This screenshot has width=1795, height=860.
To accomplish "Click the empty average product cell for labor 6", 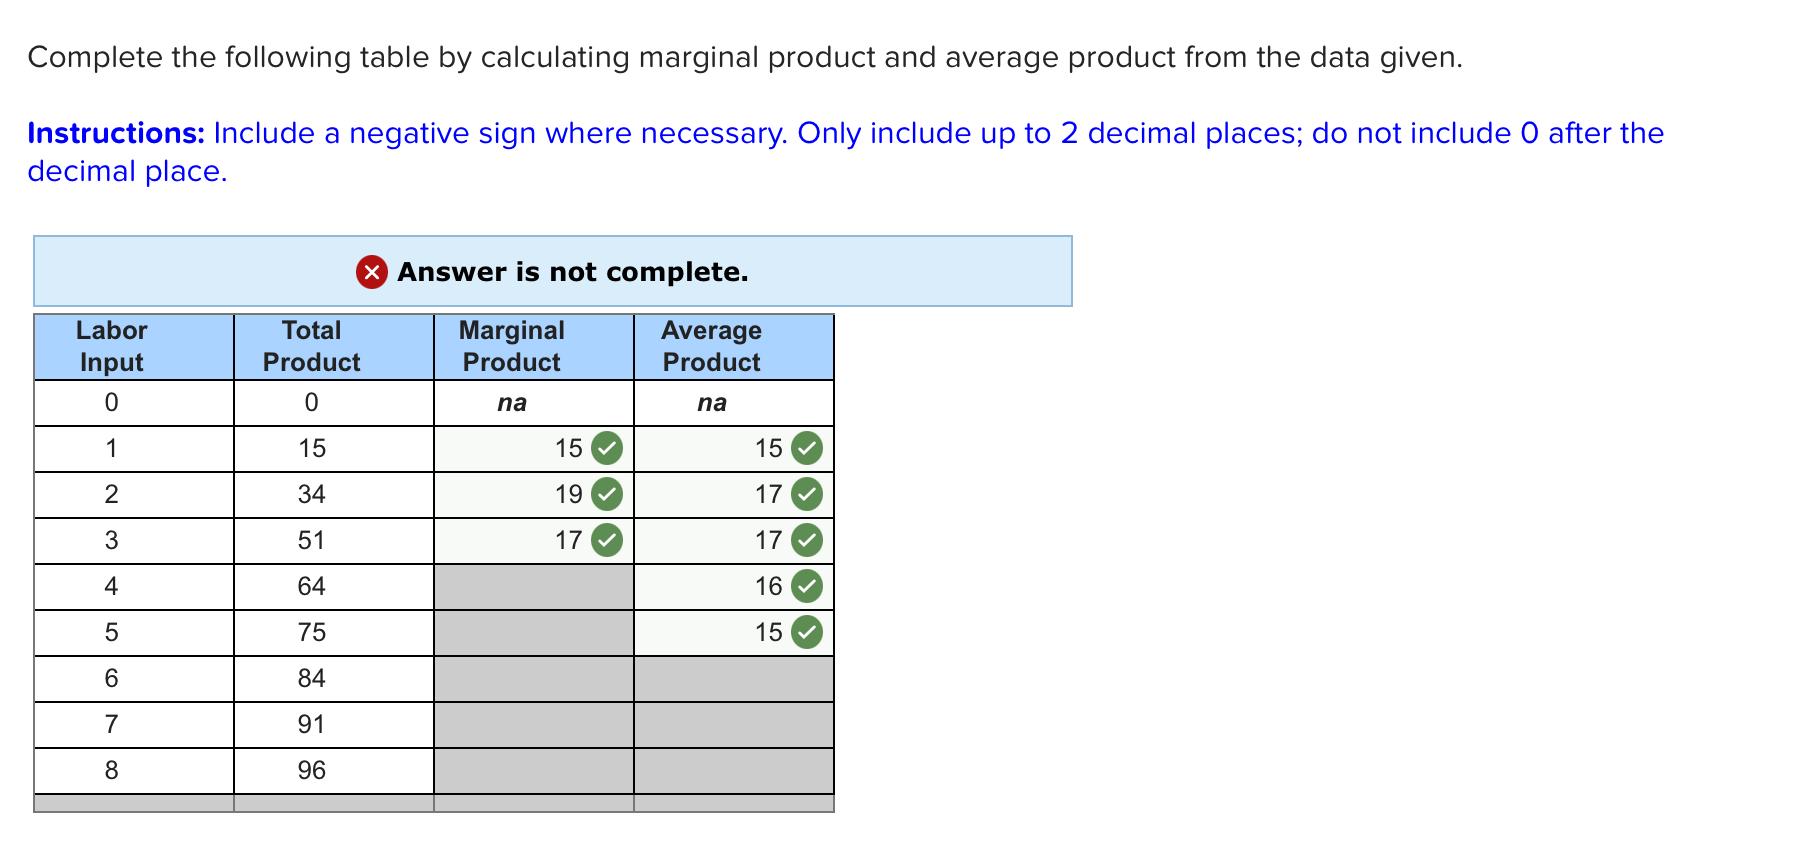I will [x=735, y=677].
